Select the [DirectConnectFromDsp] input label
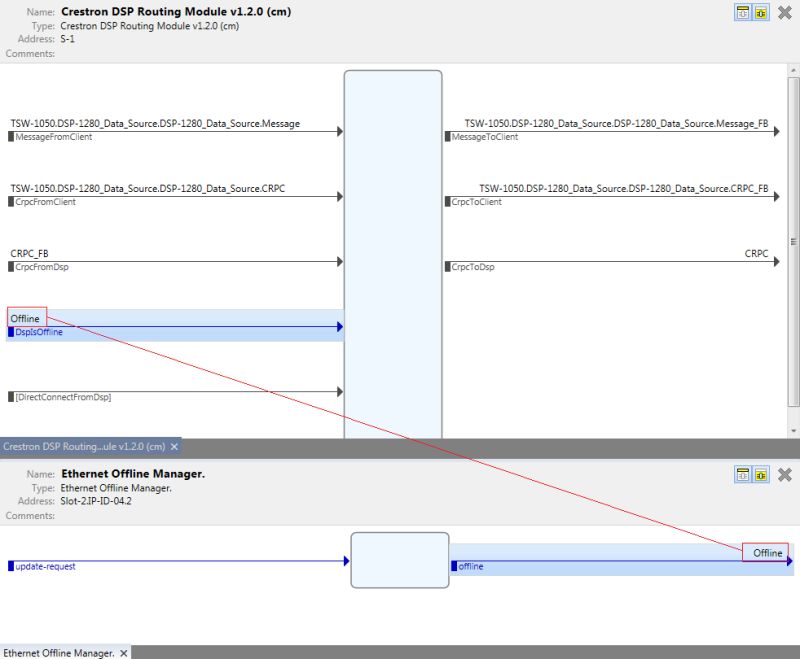 click(63, 397)
